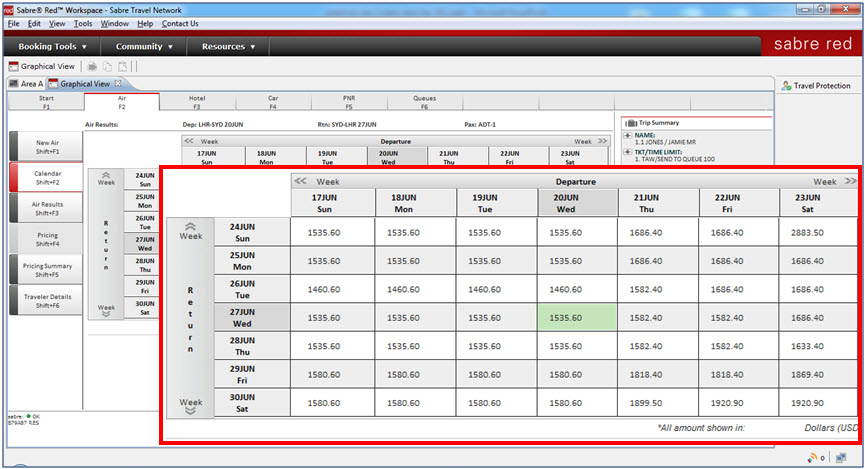The height and width of the screenshot is (469, 865).
Task: Click the paste clipboard icon in the toolbar
Action: tap(122, 66)
